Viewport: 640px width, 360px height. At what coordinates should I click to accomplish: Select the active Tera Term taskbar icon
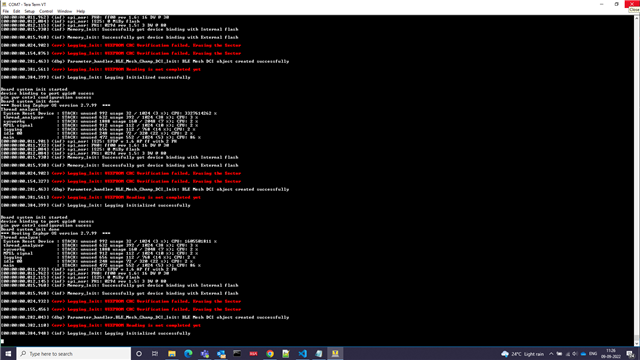click(335, 353)
